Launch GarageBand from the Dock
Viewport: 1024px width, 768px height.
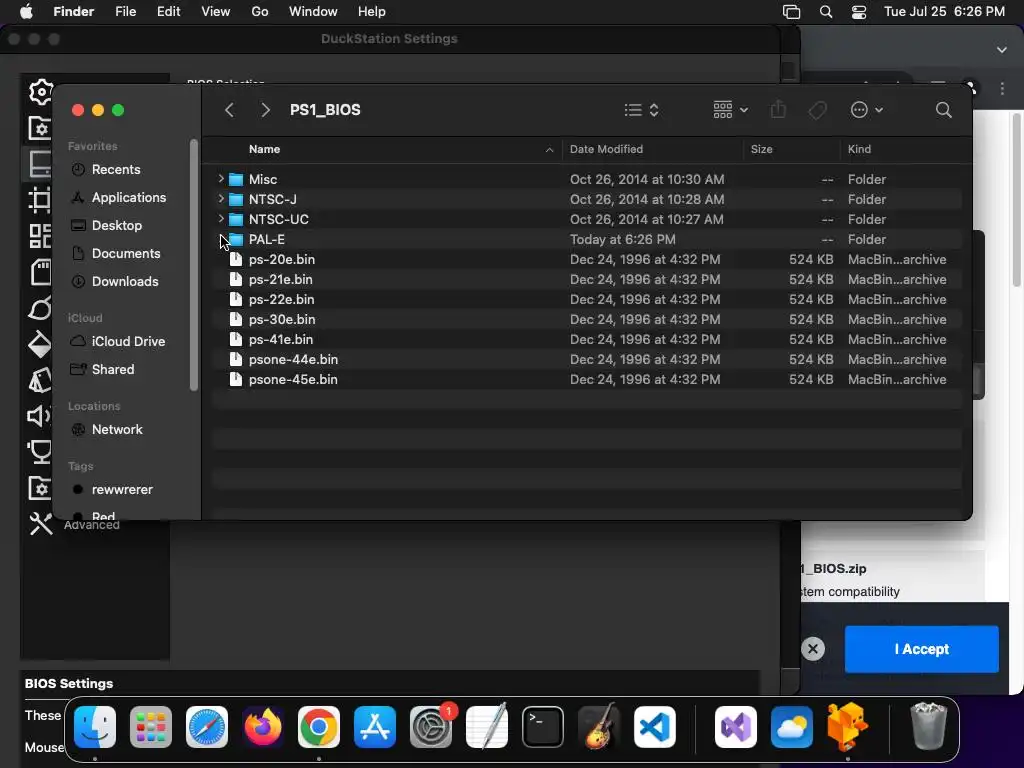pos(599,727)
